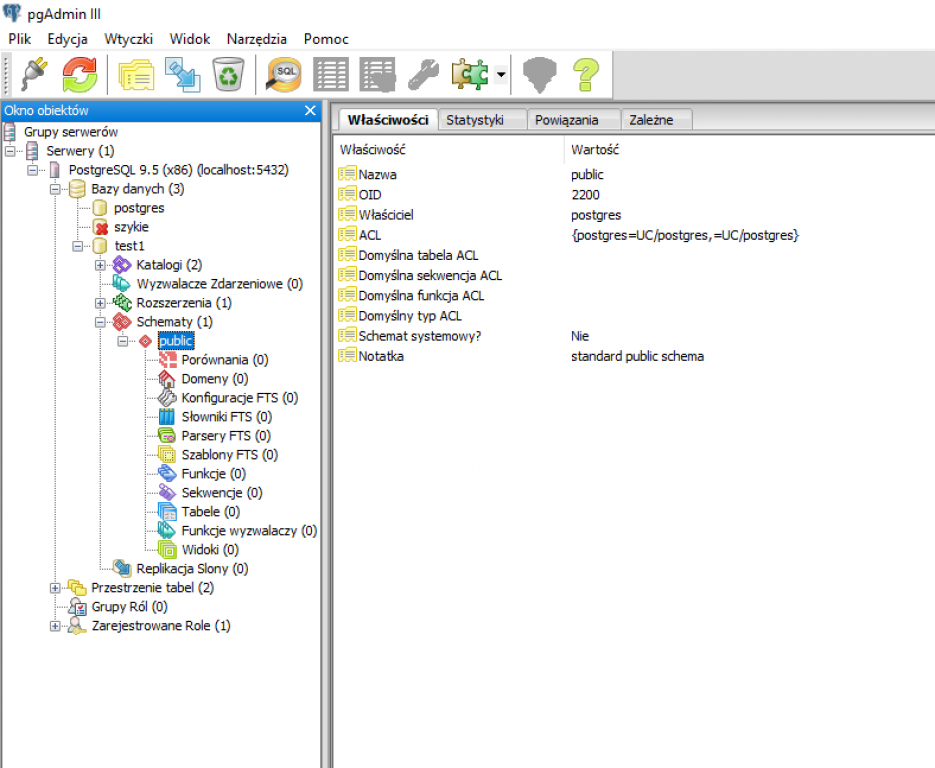The image size is (935, 768).
Task: Click the yellow question mark help icon
Action: click(x=586, y=75)
